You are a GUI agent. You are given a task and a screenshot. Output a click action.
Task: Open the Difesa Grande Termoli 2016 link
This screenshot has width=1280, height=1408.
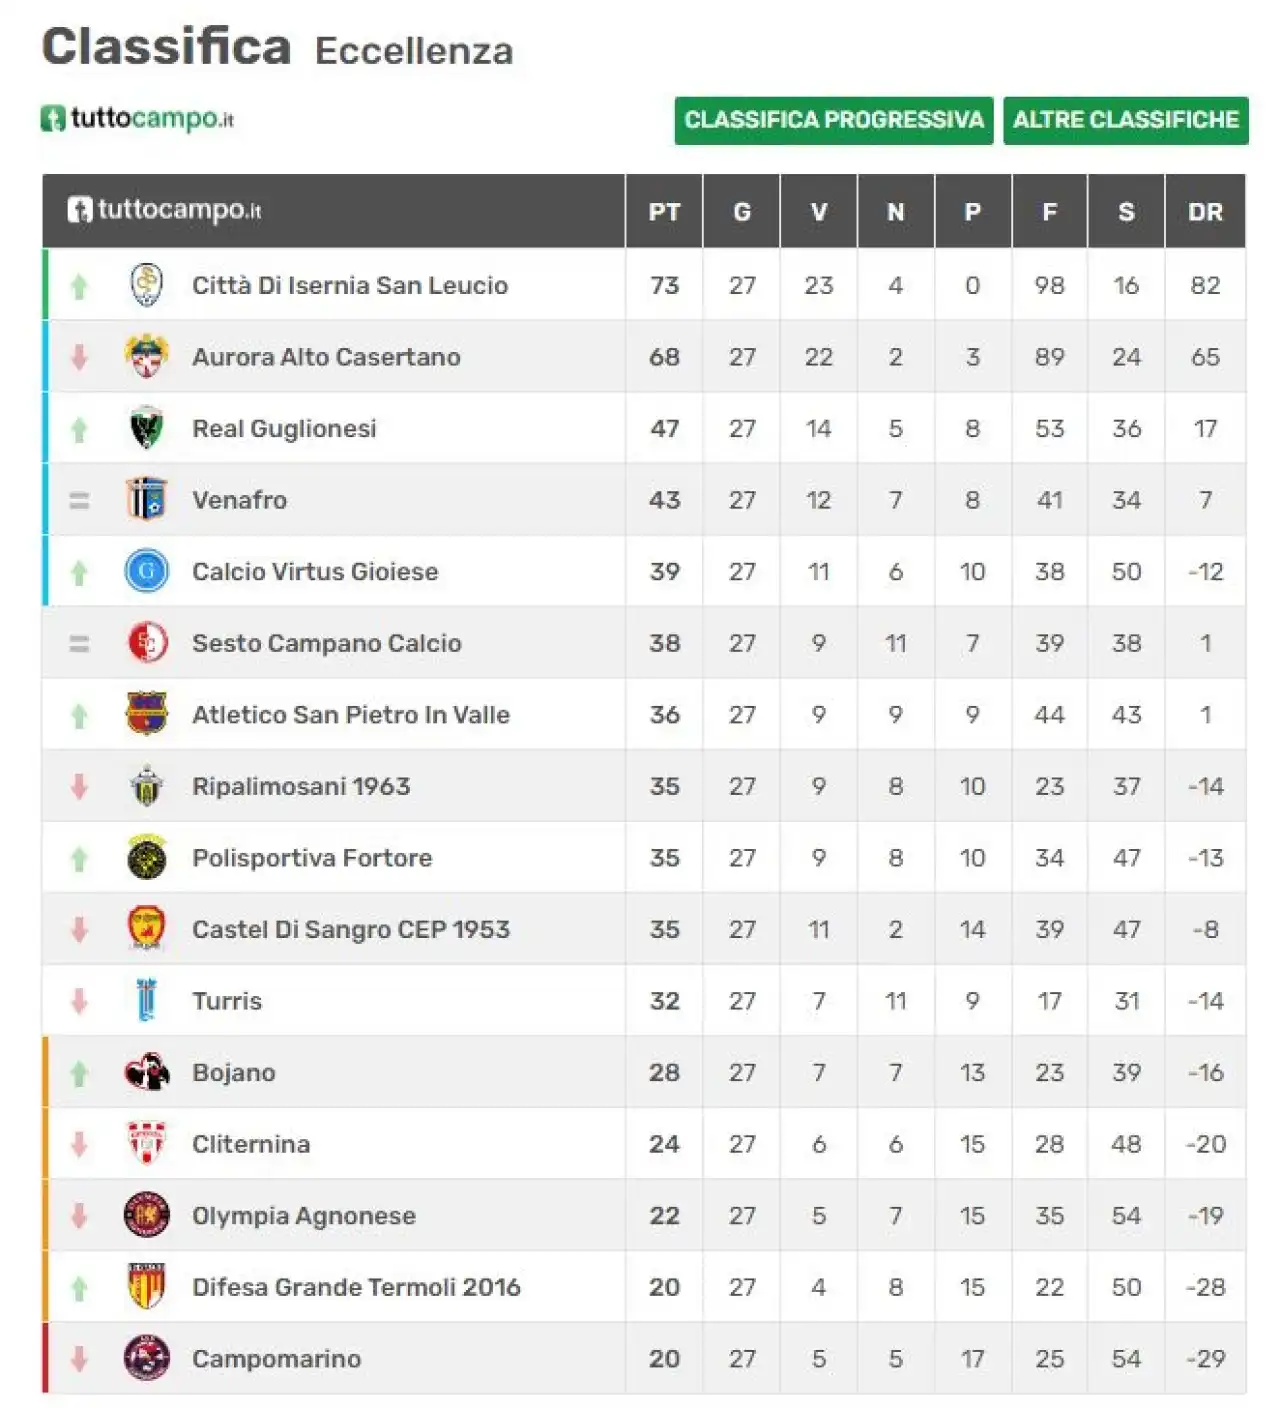click(x=356, y=1287)
